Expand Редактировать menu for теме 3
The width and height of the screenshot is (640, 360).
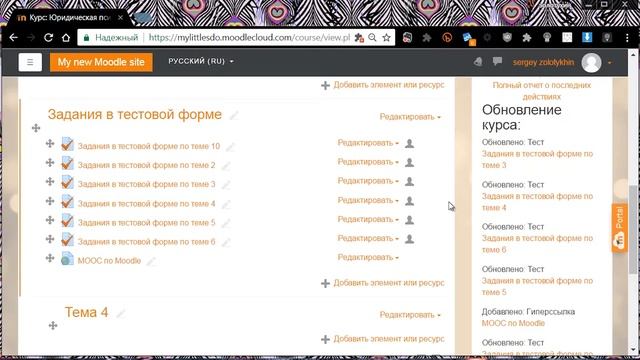(x=368, y=181)
